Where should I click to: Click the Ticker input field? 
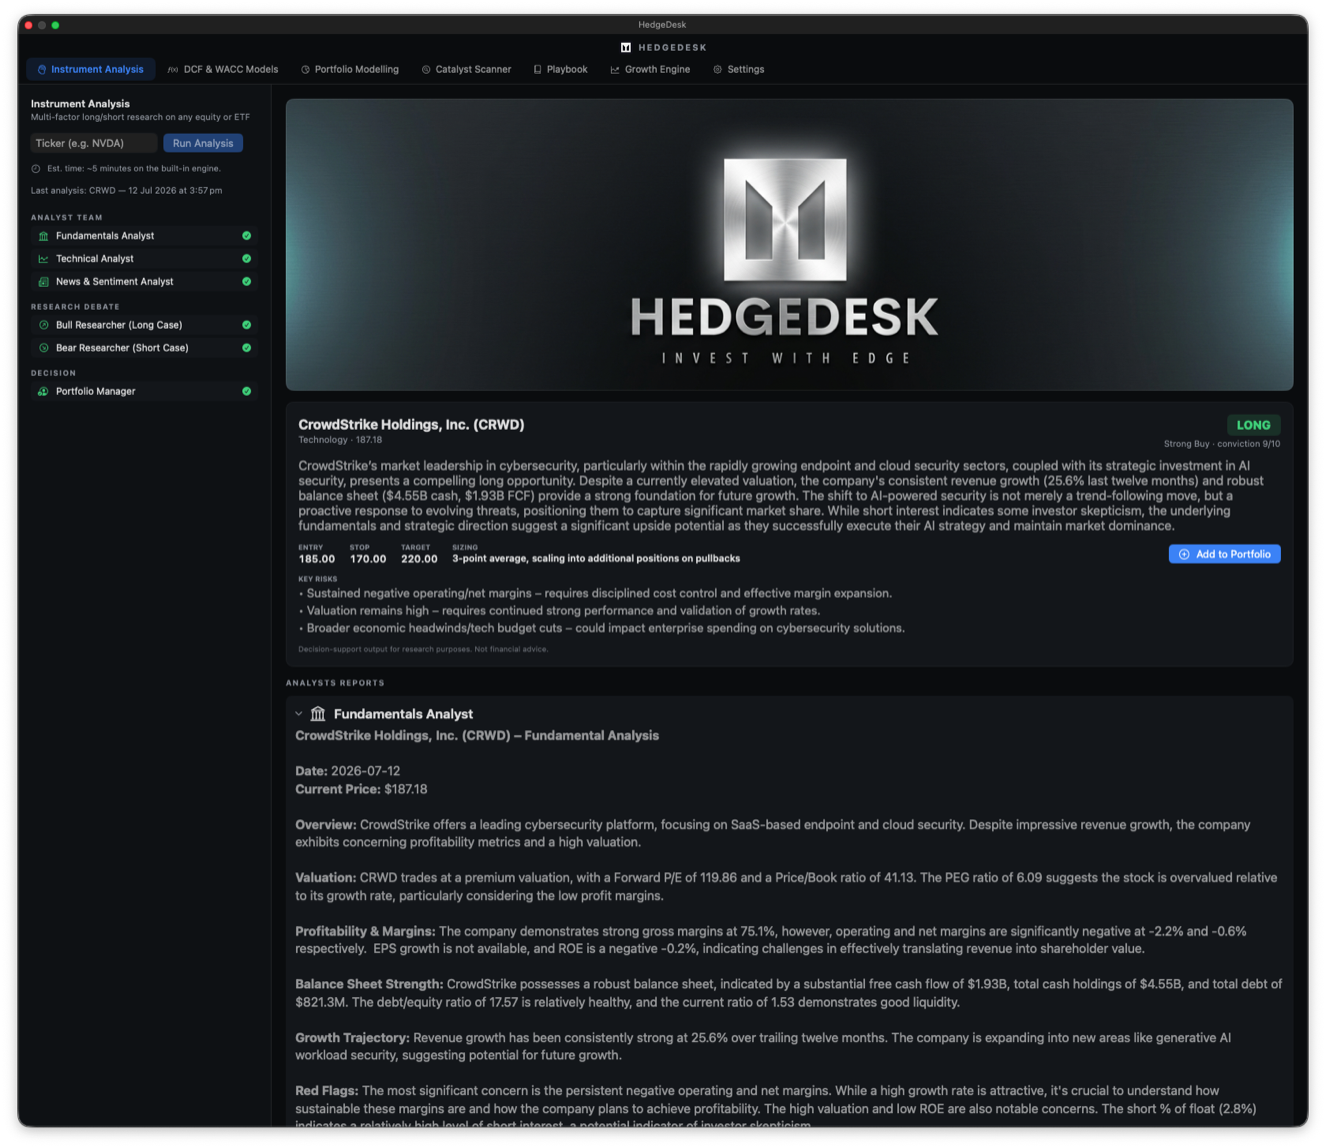pos(93,143)
